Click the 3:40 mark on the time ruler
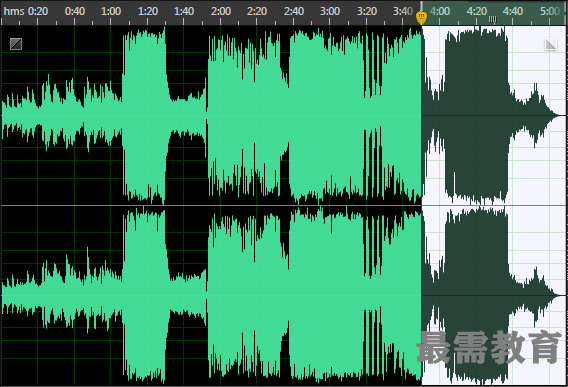The width and height of the screenshot is (568, 387). [403, 11]
